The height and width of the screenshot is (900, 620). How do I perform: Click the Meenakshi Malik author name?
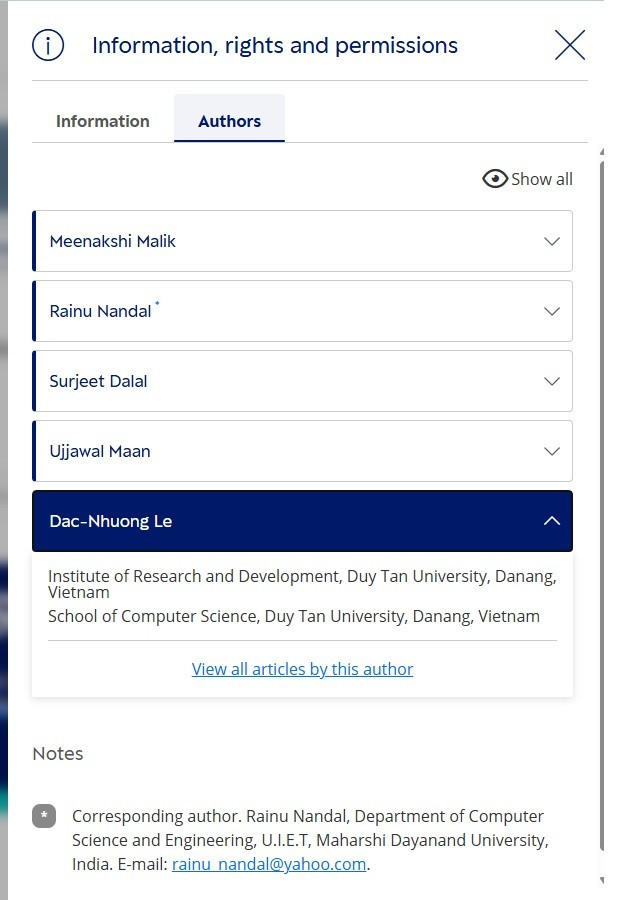pyautogui.click(x=113, y=241)
